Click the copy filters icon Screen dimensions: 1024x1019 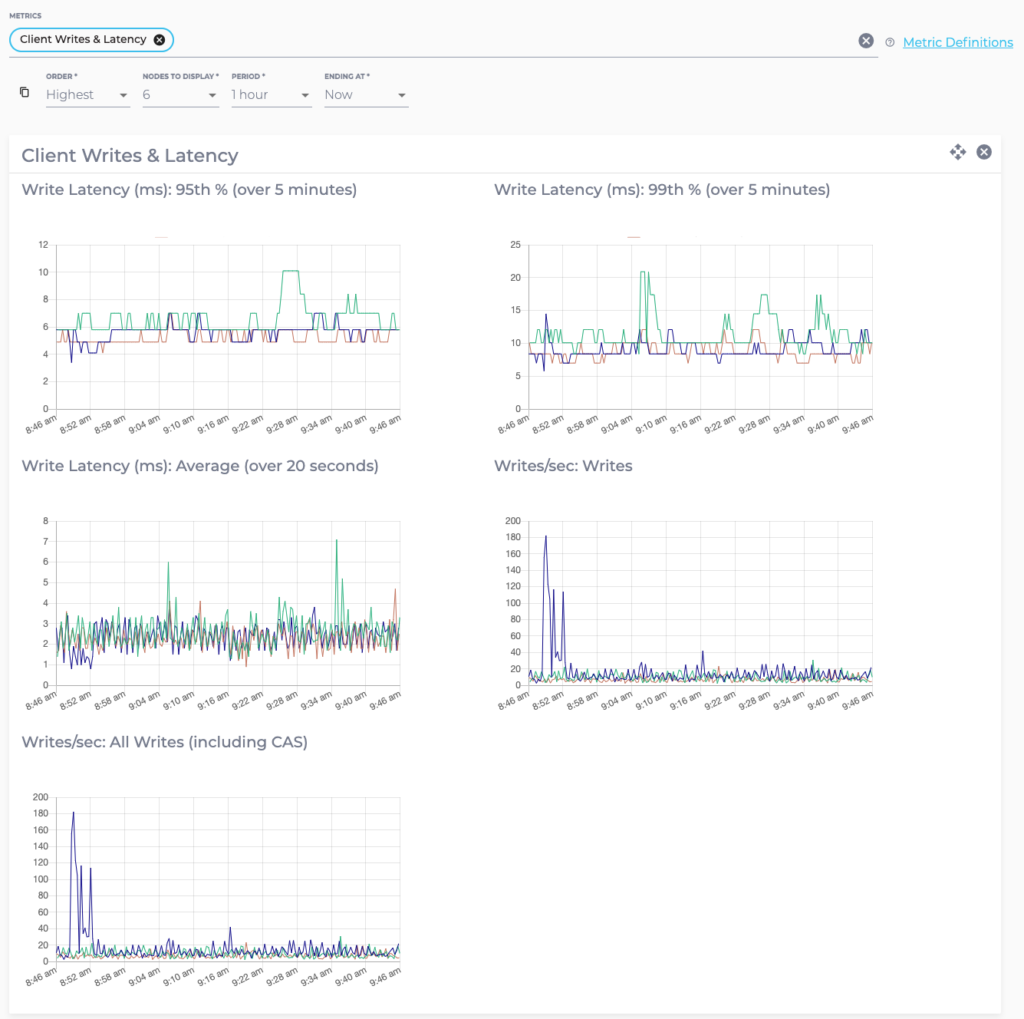(24, 91)
